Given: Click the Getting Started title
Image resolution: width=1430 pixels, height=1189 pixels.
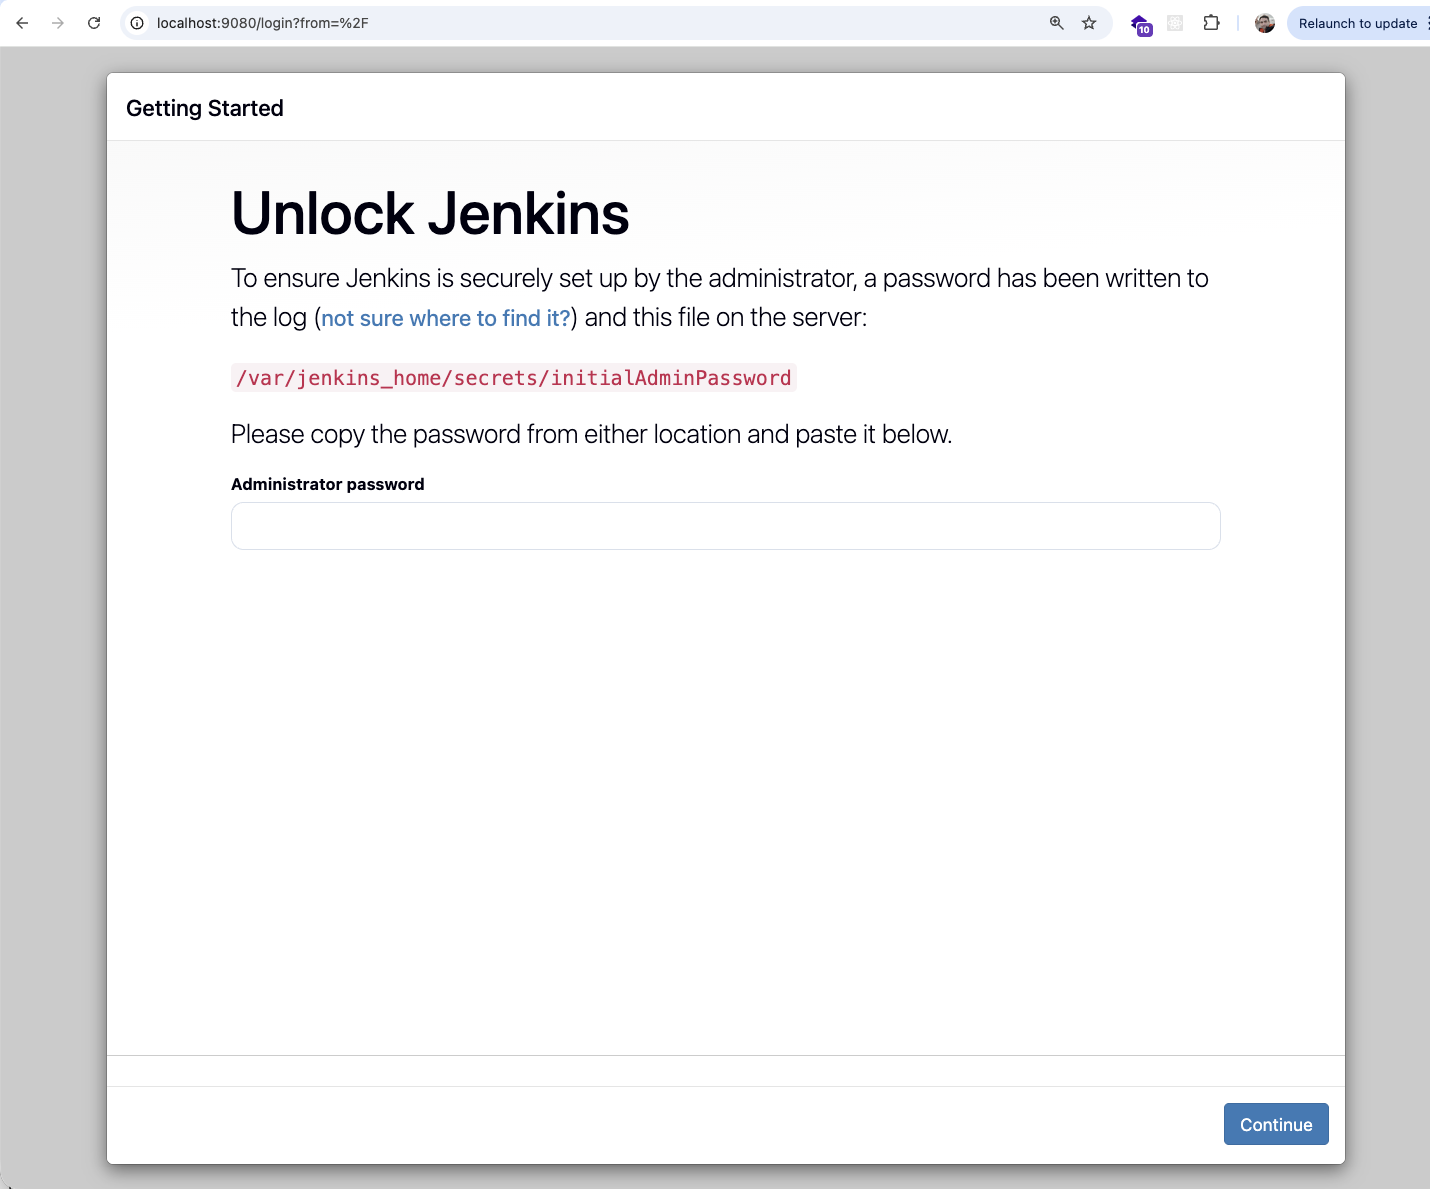Looking at the screenshot, I should pyautogui.click(x=205, y=108).
